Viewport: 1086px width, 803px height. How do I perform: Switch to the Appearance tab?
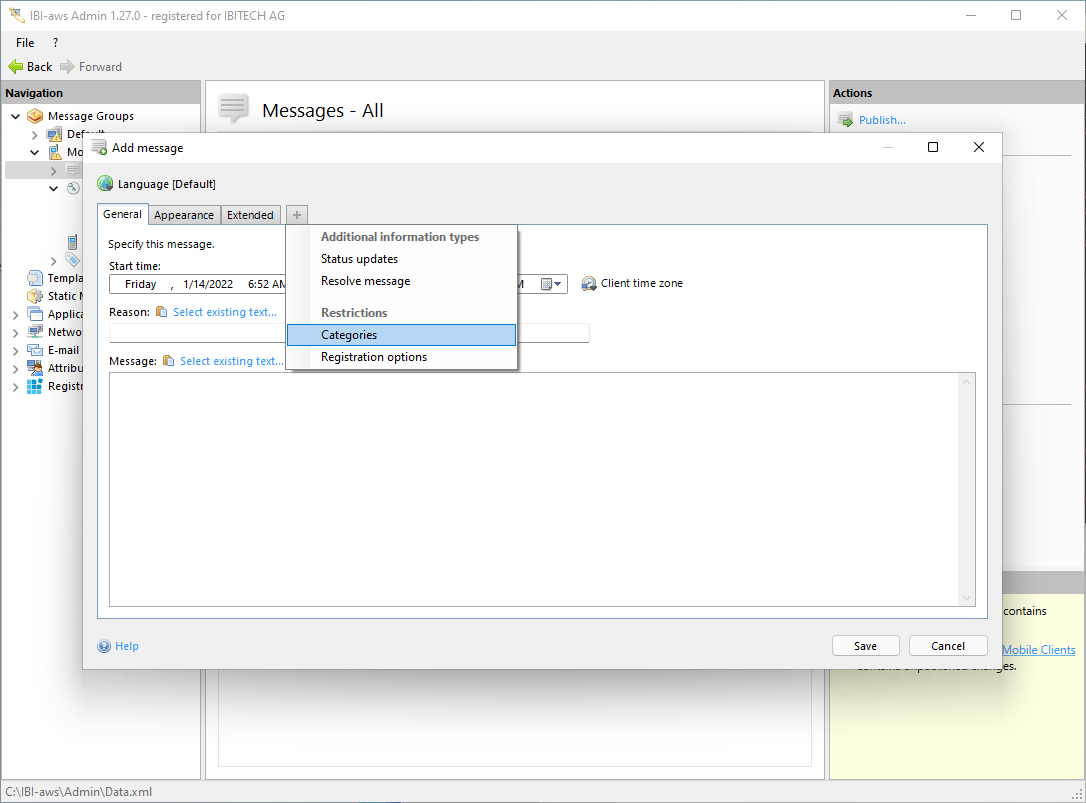(x=184, y=215)
